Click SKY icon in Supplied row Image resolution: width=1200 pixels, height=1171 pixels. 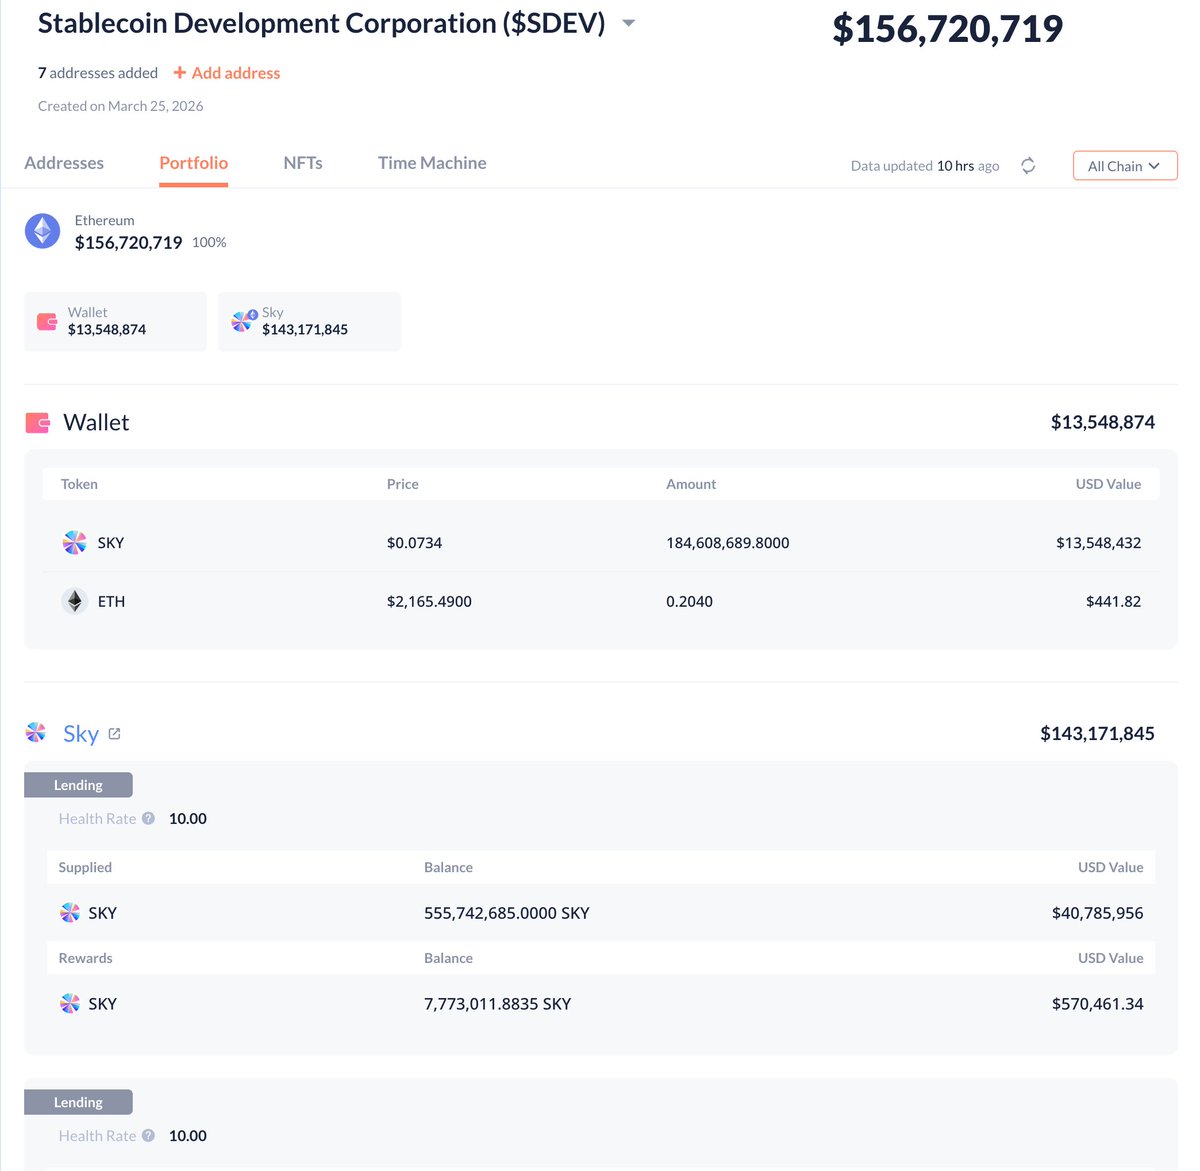click(70, 913)
